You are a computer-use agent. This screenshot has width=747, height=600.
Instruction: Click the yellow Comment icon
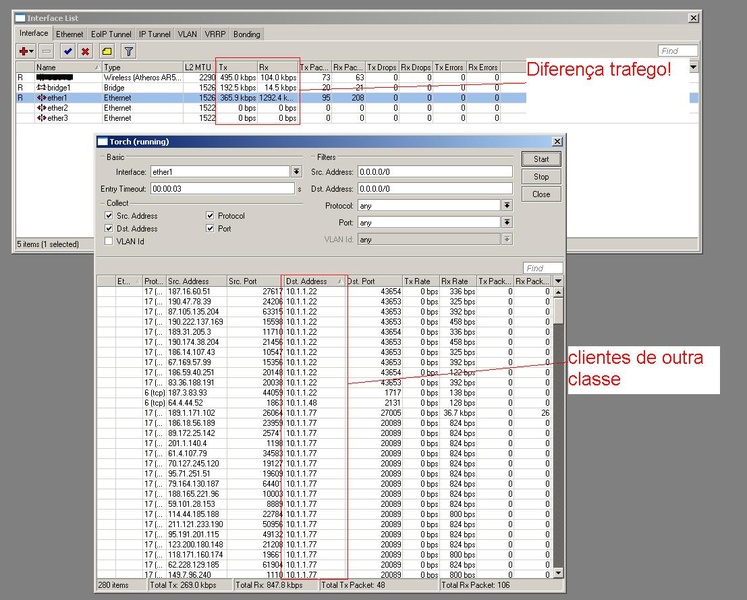(x=105, y=51)
